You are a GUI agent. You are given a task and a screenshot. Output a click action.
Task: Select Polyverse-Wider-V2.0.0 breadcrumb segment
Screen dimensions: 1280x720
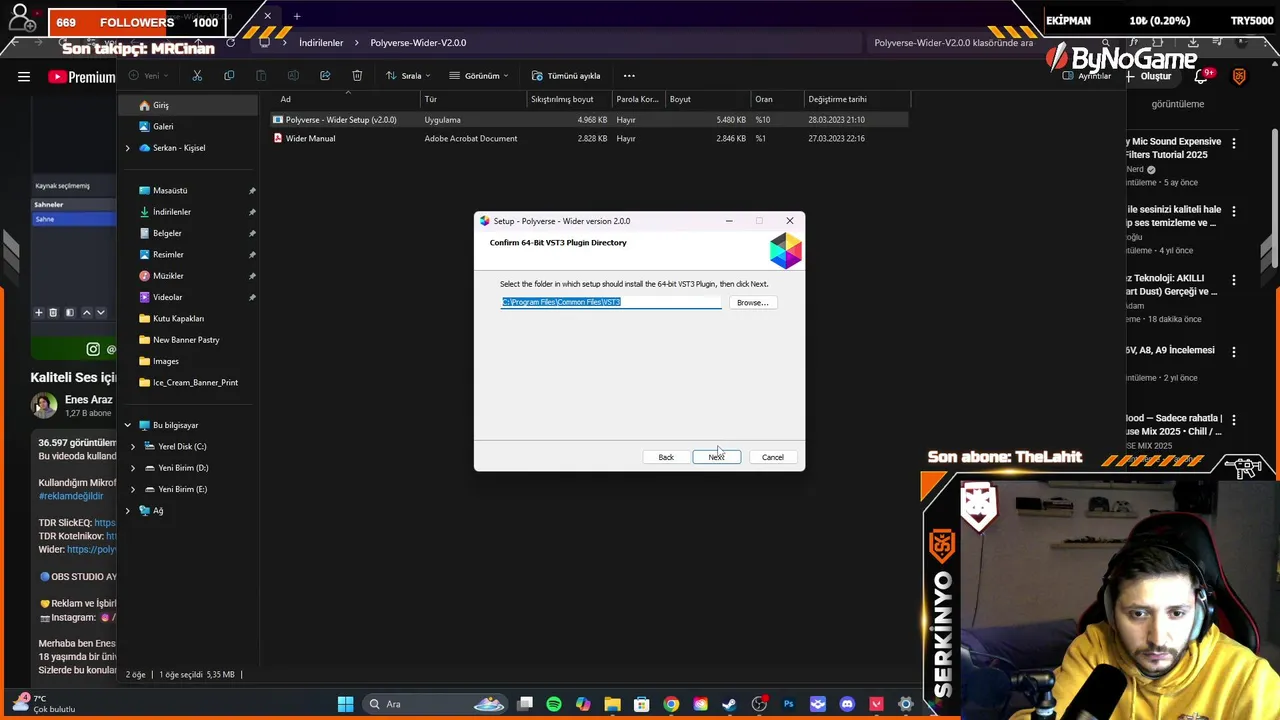click(x=418, y=43)
